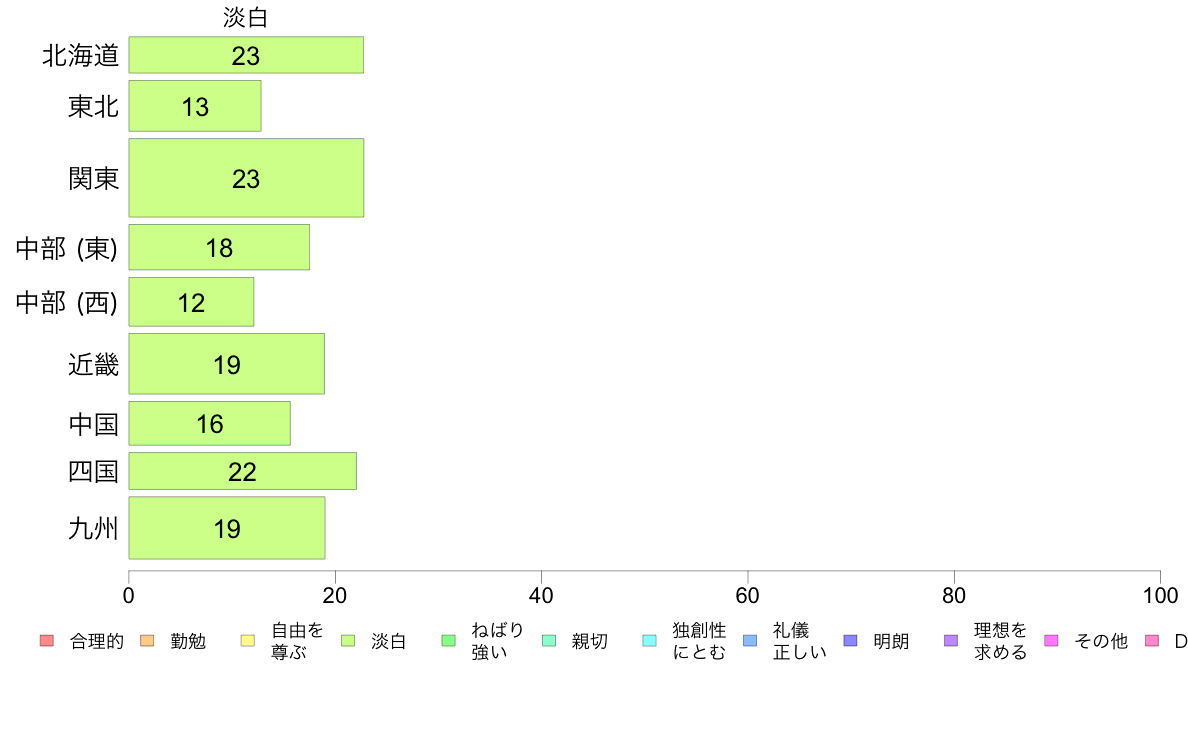1188x736 pixels.
Task: Select the 理想を求める purple legend swatch
Action: (951, 640)
